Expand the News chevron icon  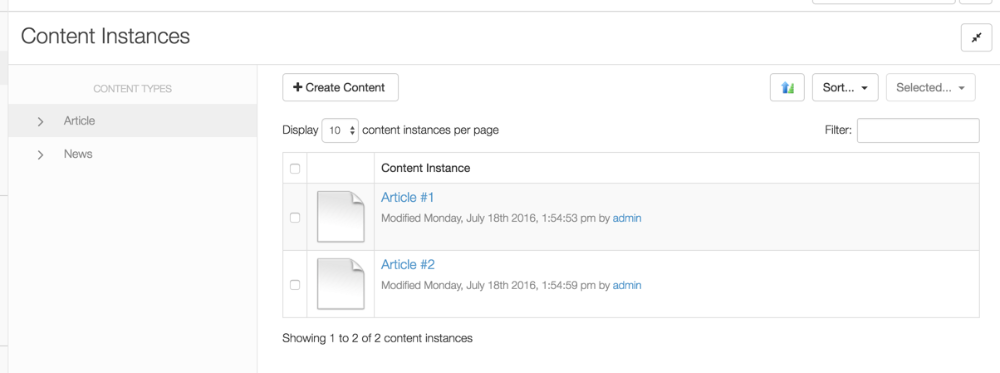(x=41, y=155)
